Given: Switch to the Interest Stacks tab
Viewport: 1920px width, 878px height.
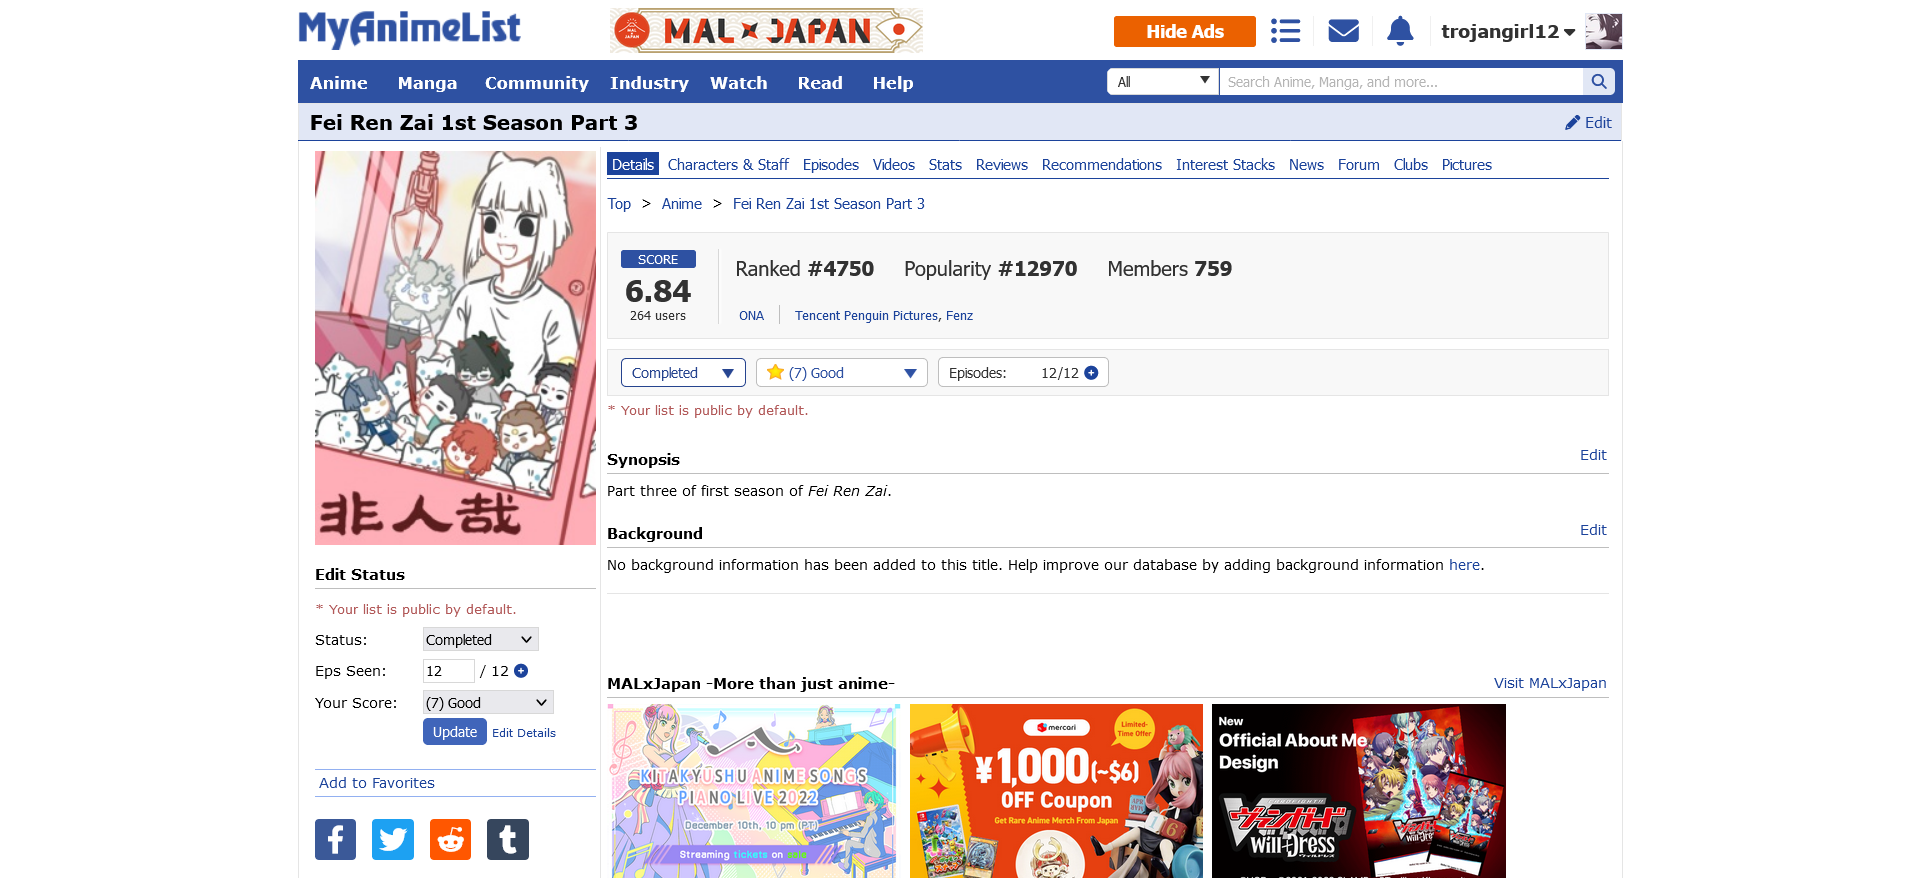Looking at the screenshot, I should (1225, 165).
